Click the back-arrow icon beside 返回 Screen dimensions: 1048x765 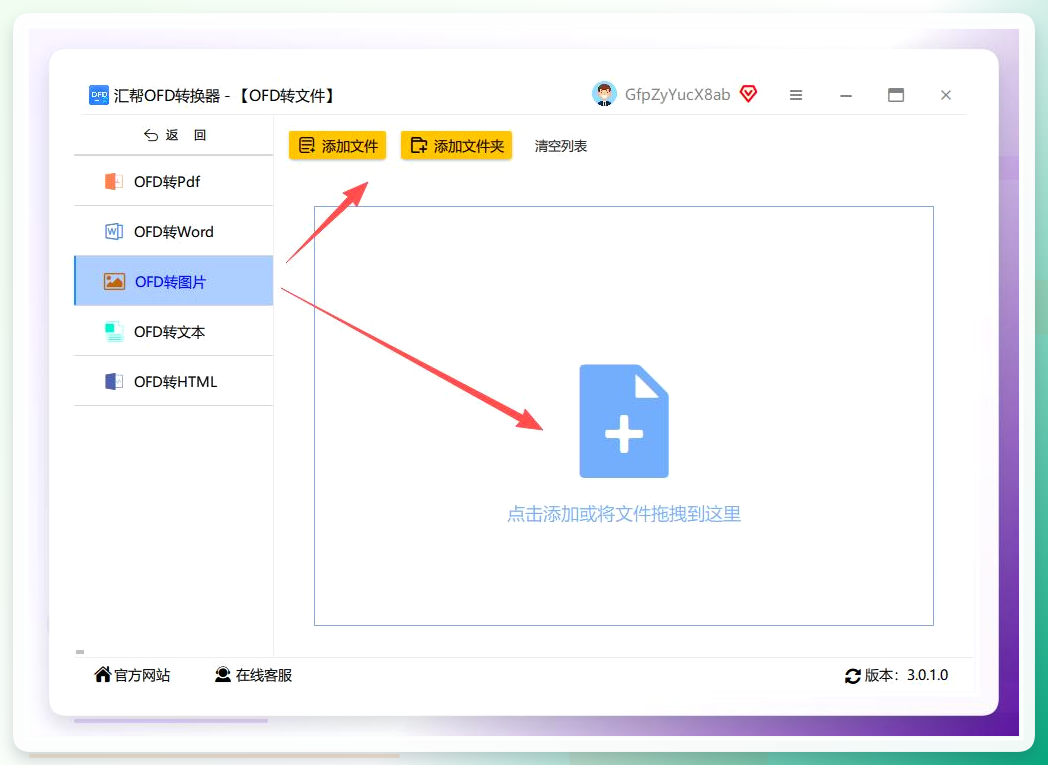point(150,135)
